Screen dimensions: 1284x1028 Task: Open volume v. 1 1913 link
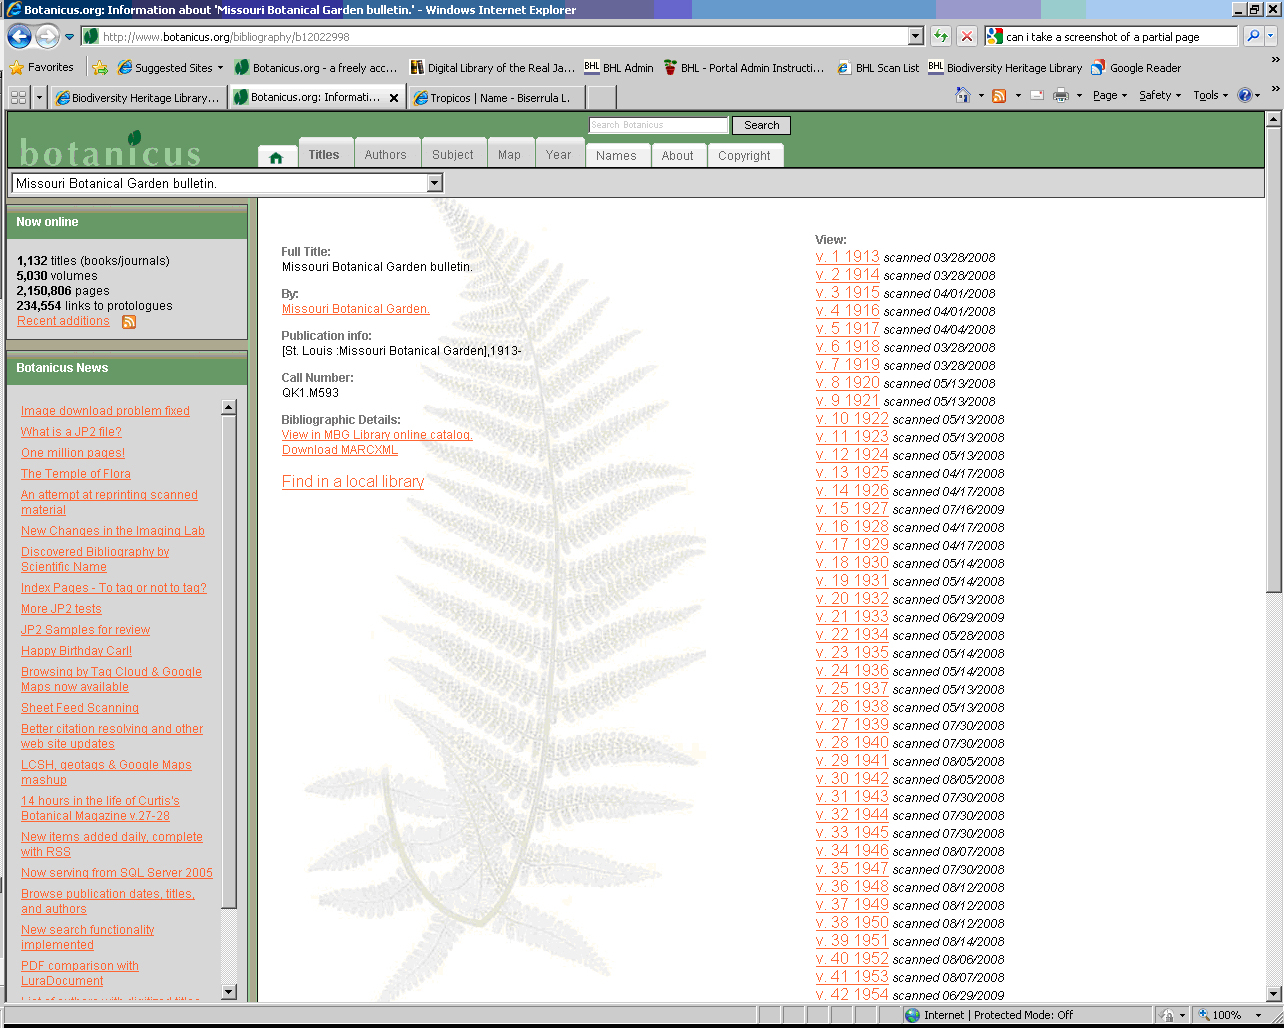click(x=847, y=257)
